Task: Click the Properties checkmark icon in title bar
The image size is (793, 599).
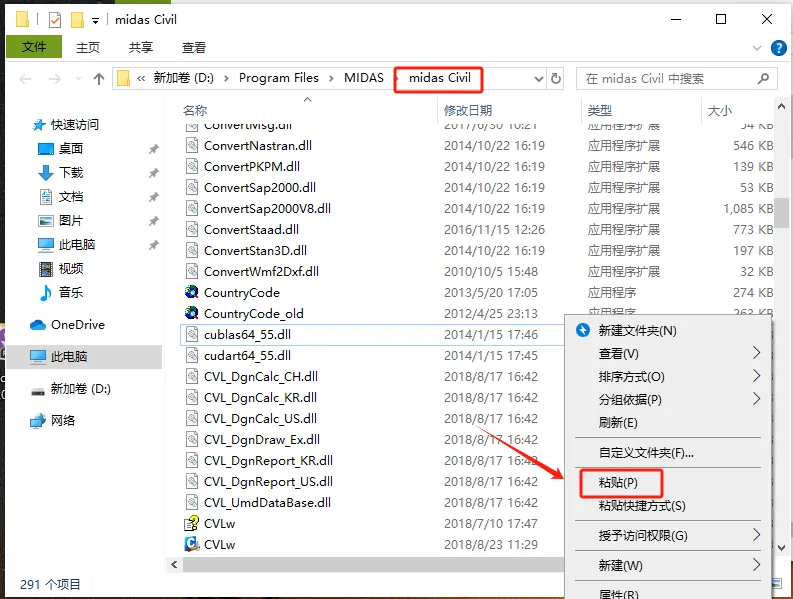Action: [55, 20]
